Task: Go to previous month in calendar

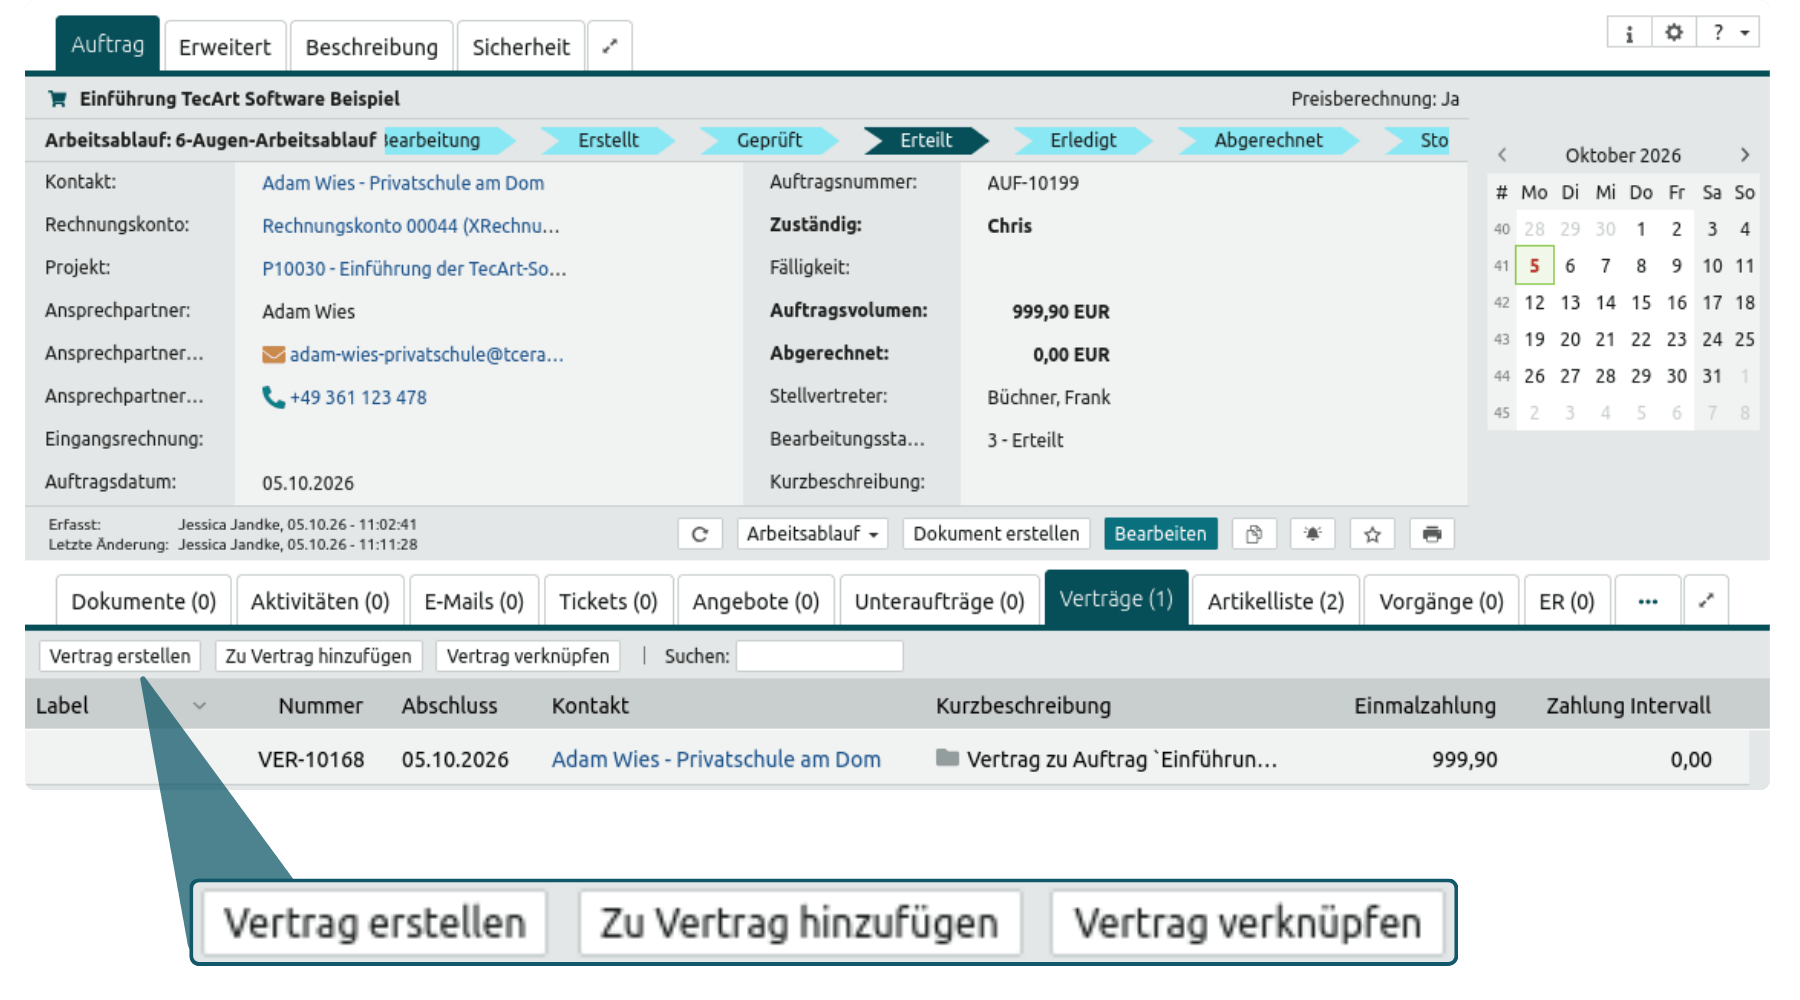Action: 1502,155
